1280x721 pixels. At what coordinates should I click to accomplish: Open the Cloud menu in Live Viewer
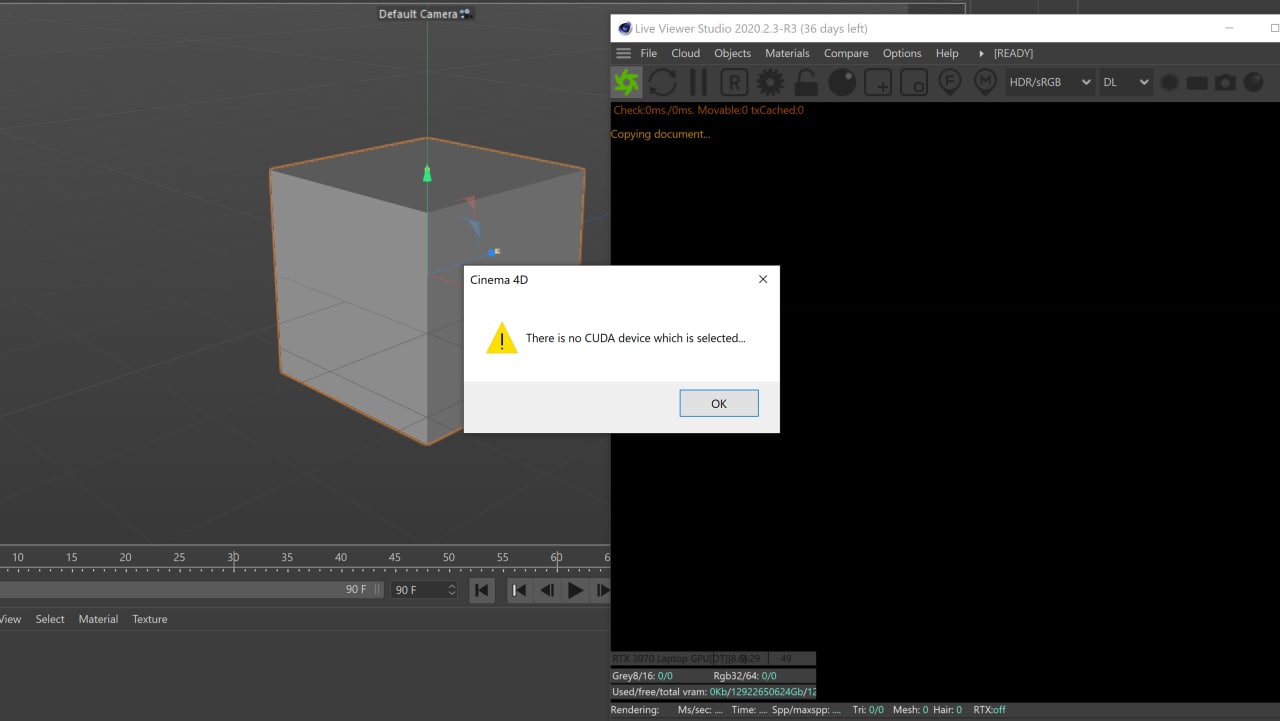(686, 53)
